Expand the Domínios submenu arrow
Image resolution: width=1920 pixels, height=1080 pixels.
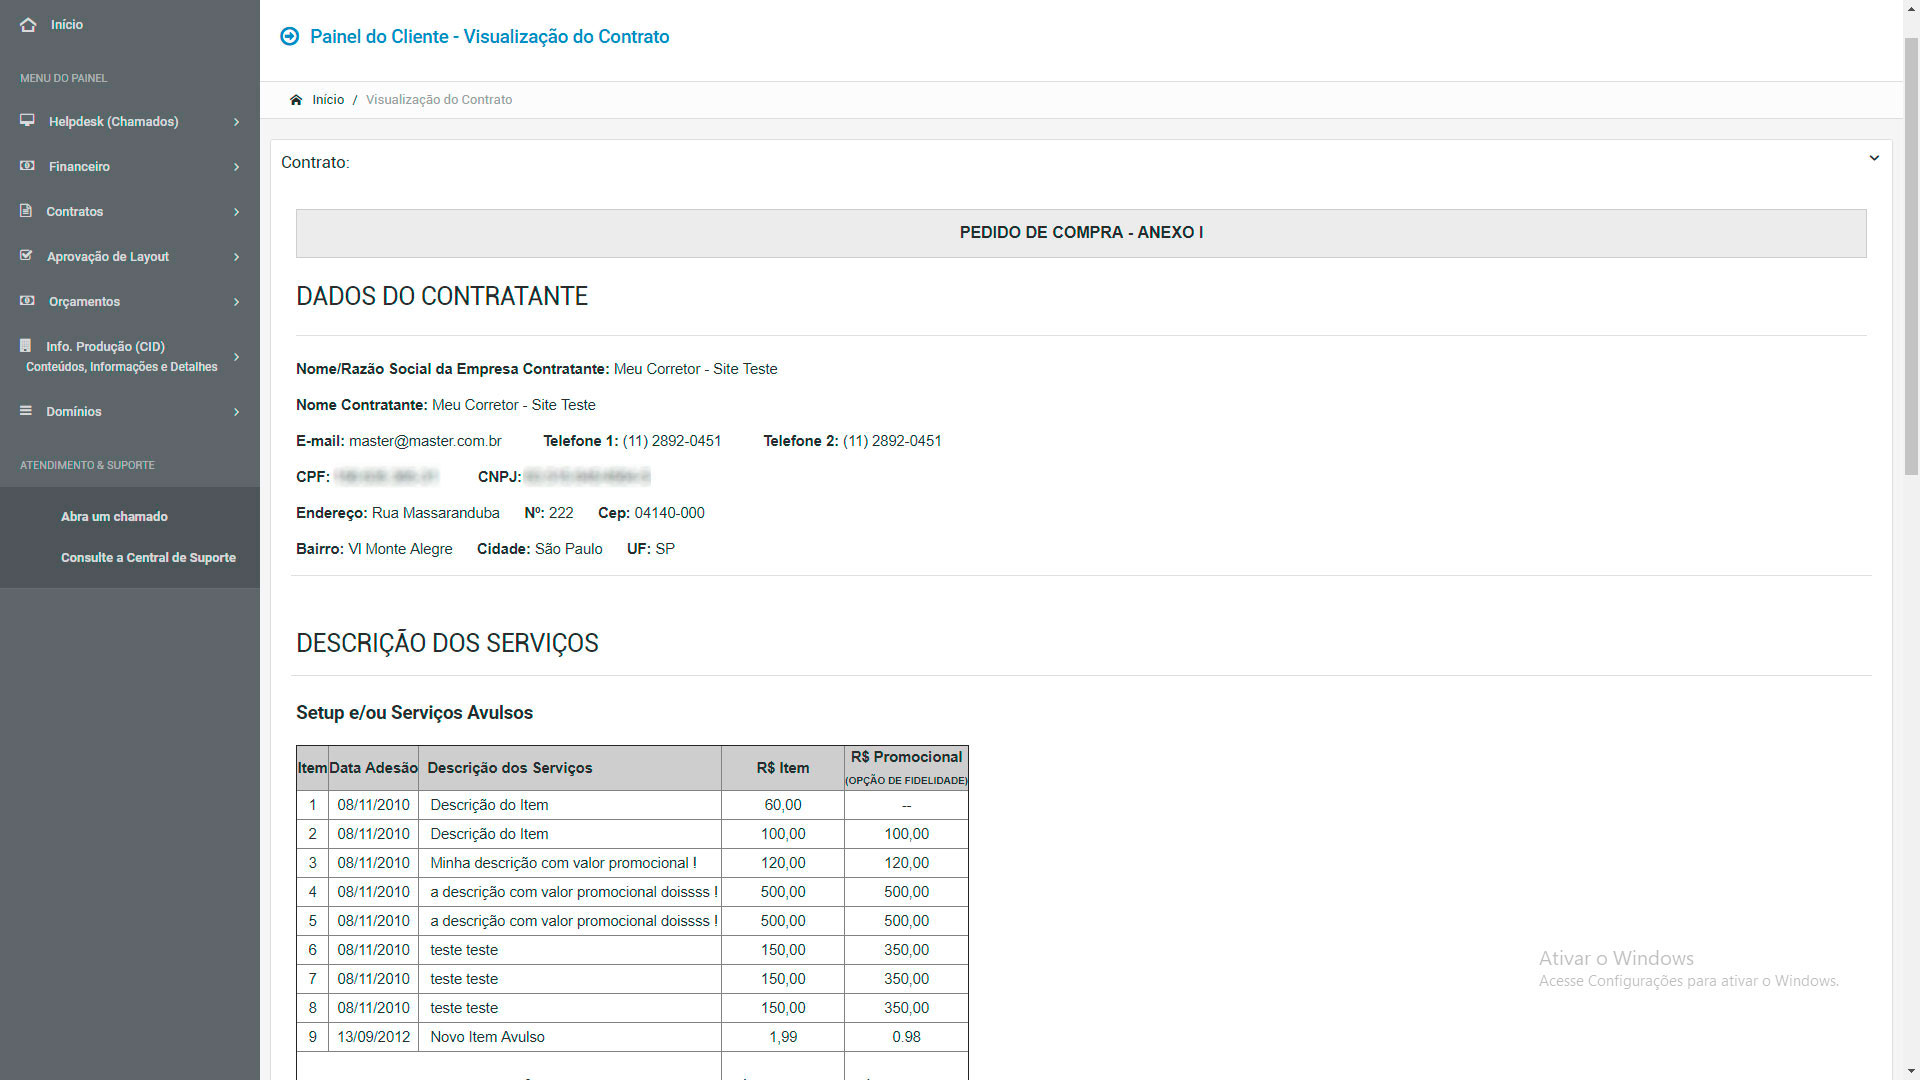click(x=237, y=412)
